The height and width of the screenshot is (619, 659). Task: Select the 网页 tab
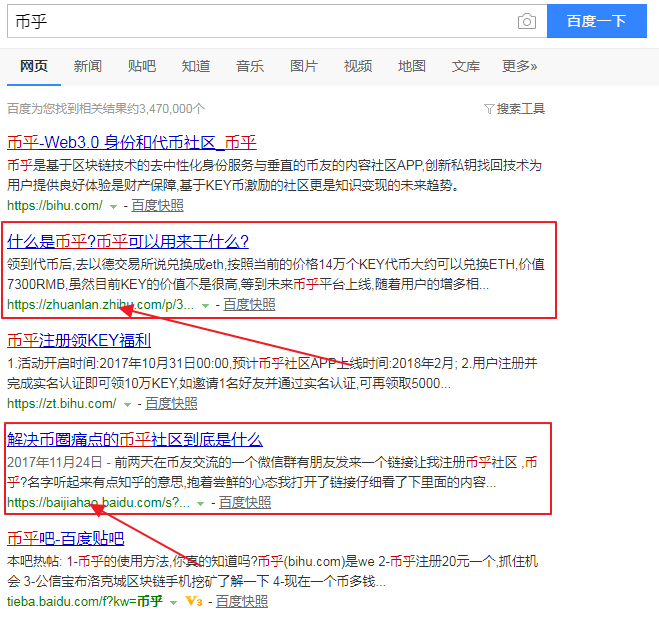pyautogui.click(x=34, y=66)
